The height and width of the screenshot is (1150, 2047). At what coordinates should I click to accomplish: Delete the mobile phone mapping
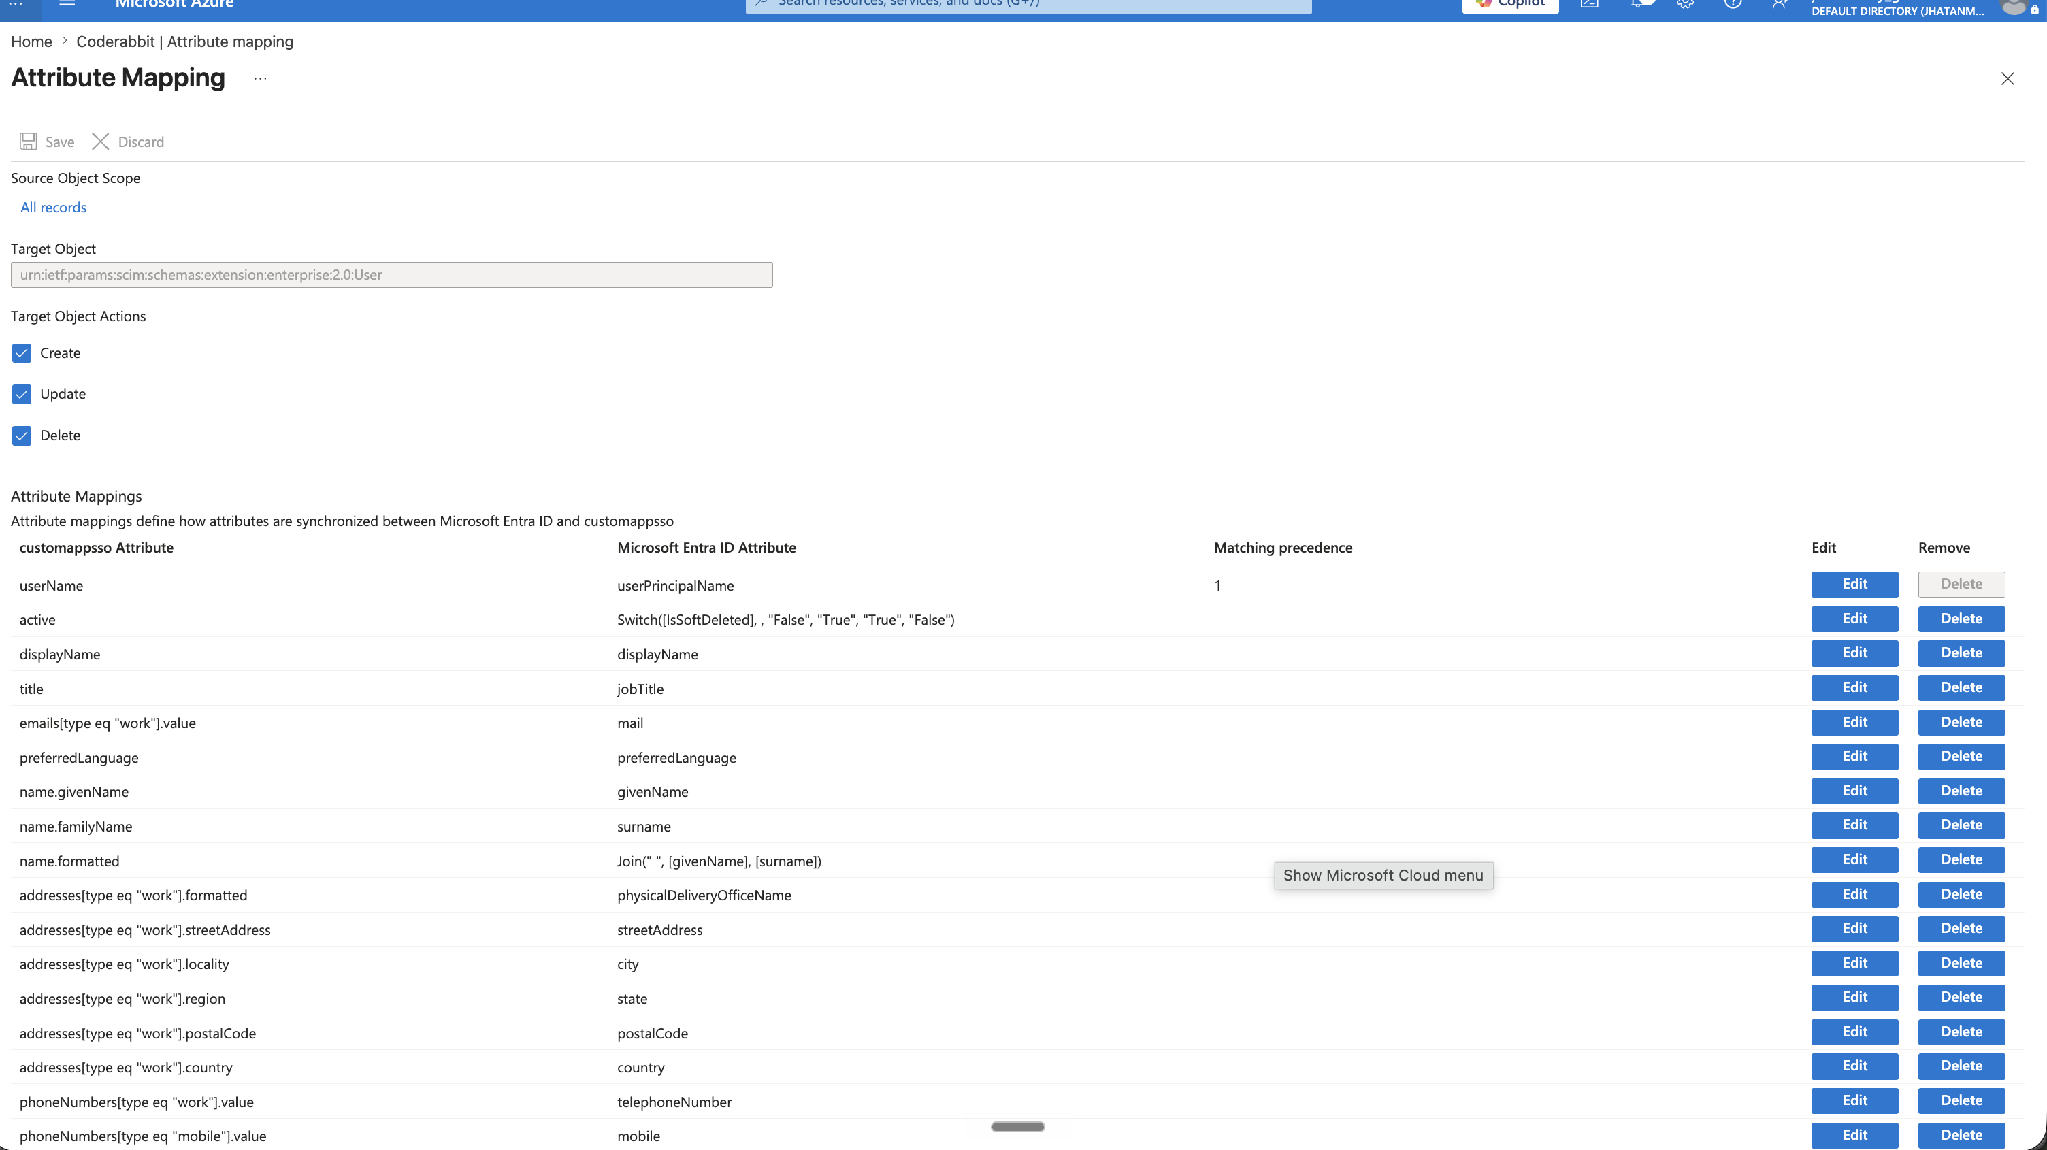[x=1961, y=1136]
